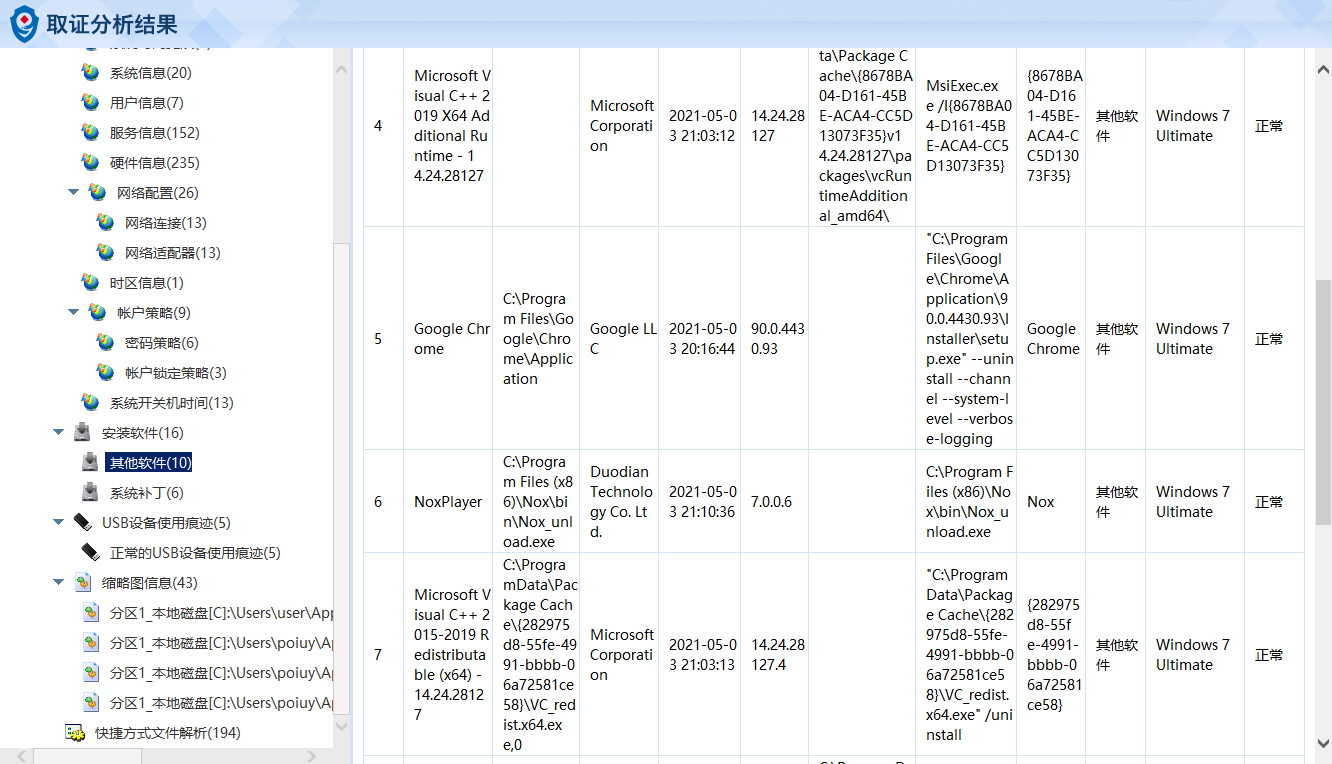Collapse the 缩略图信息(43) tree node
Screen dimensions: 1332x764
[x=58, y=582]
